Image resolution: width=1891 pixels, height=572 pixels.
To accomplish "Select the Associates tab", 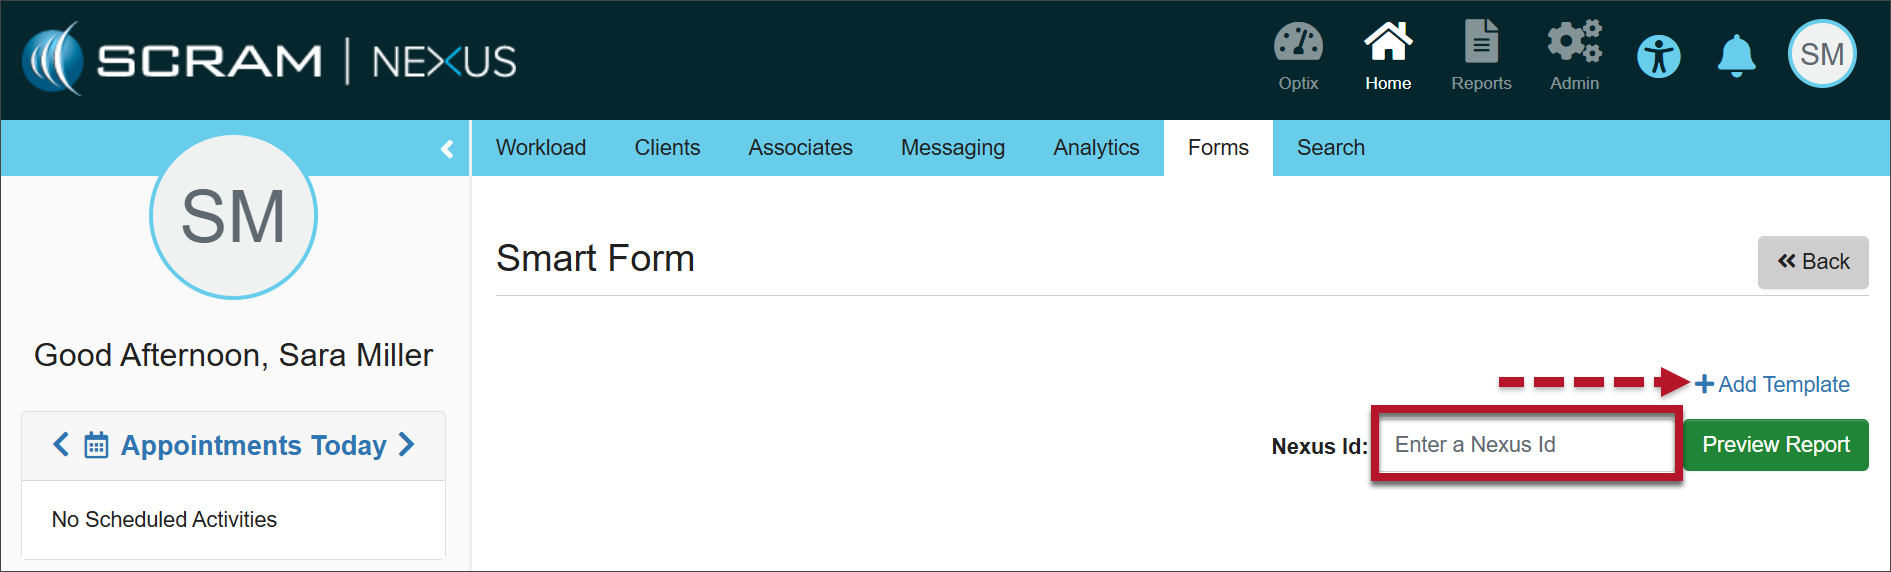I will tap(800, 148).
